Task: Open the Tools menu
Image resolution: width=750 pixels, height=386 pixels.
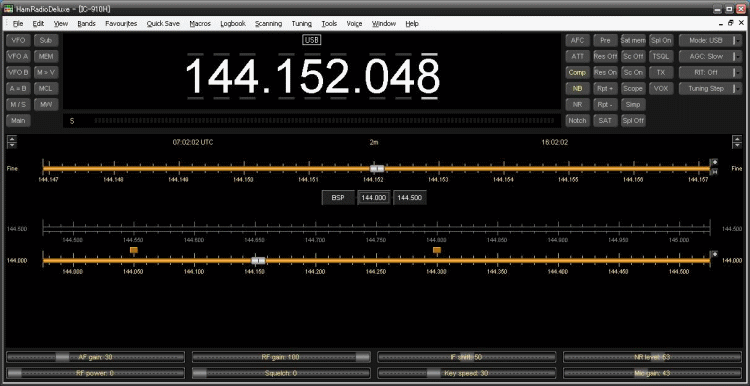Action: (329, 23)
